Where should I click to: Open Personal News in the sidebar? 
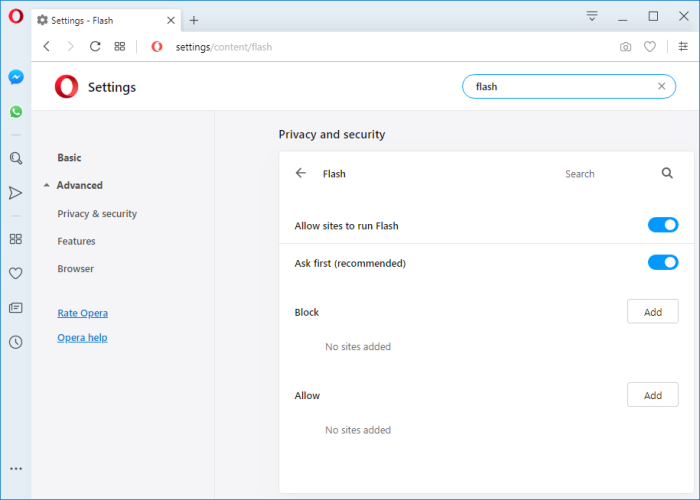16,308
